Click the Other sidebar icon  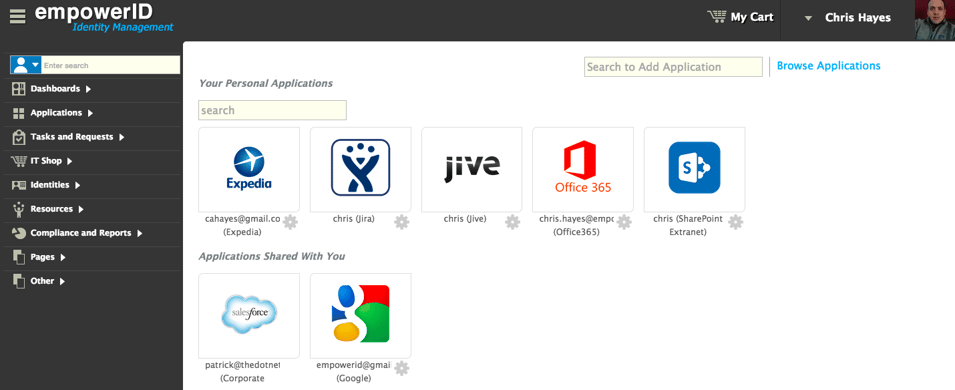click(19, 282)
